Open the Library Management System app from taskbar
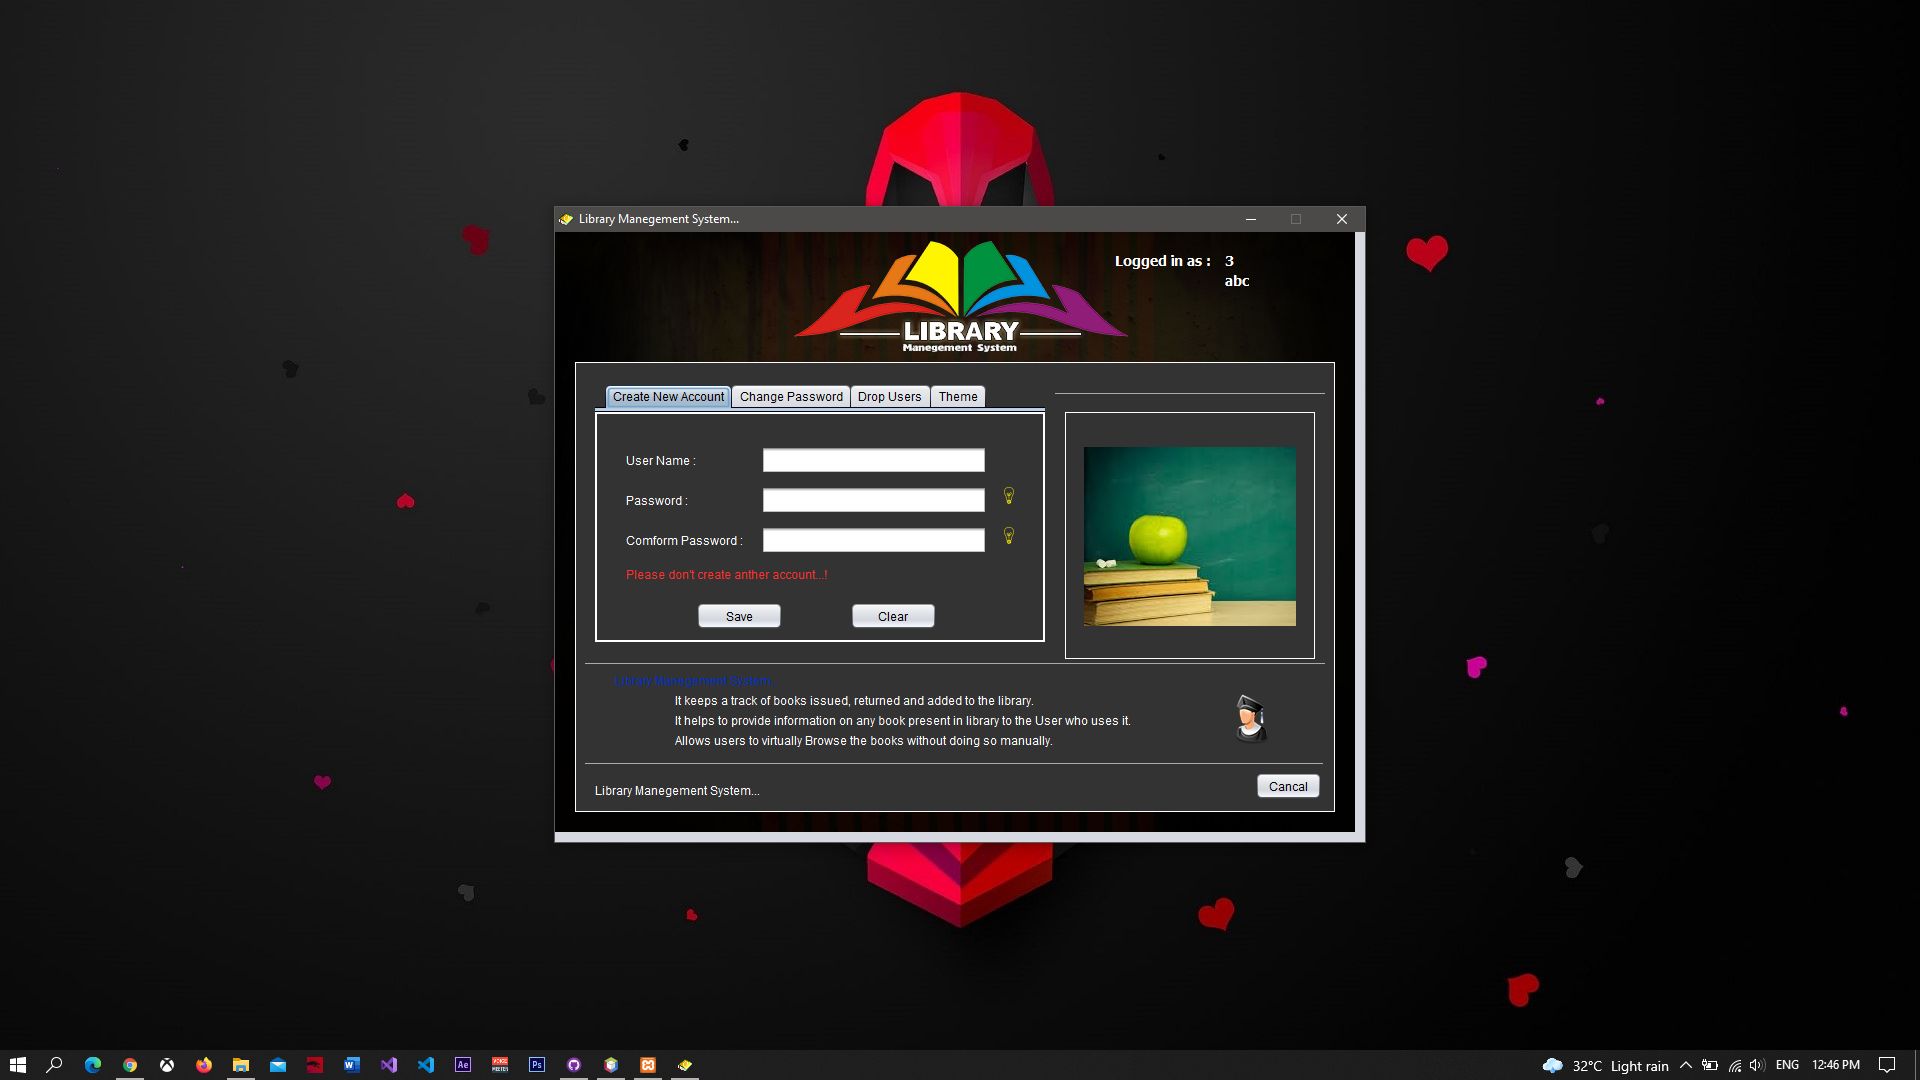Screen dimensions: 1920x1080 point(685,1064)
